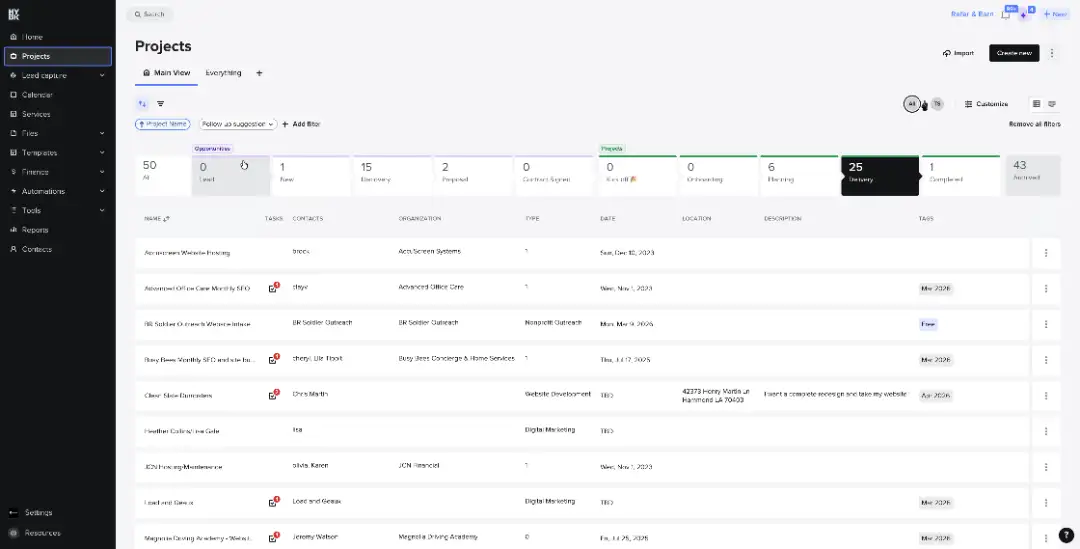Select Projects in the sidebar menu
The width and height of the screenshot is (1080, 549).
(x=58, y=56)
